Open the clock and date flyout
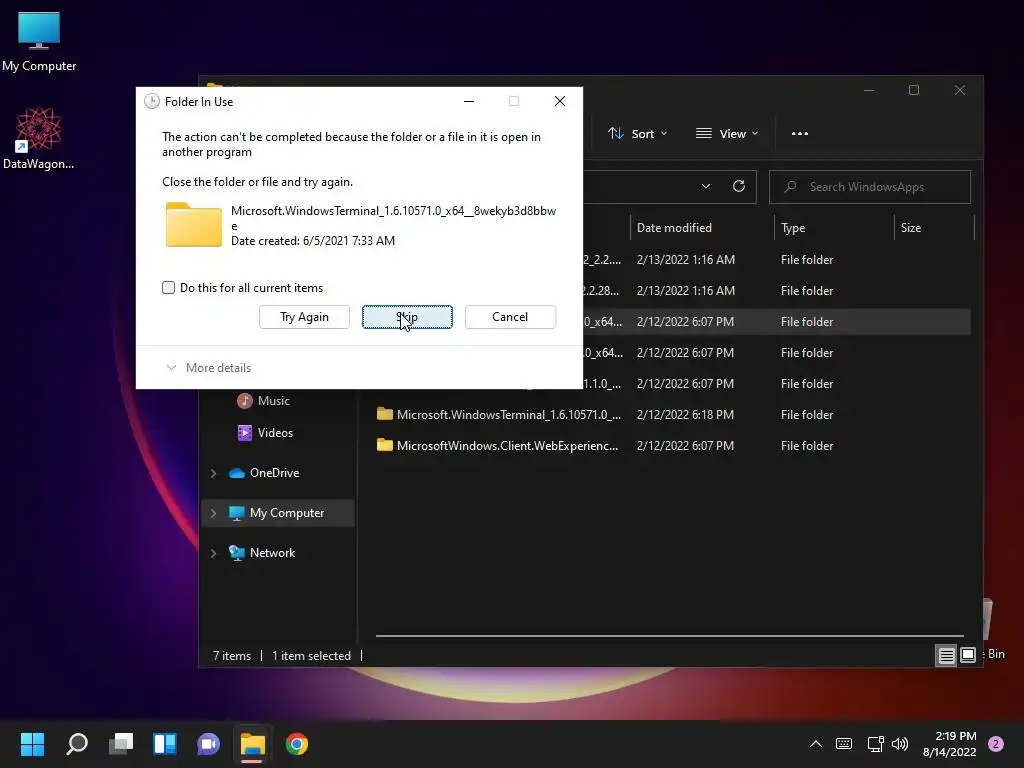The image size is (1024, 768). click(x=949, y=744)
